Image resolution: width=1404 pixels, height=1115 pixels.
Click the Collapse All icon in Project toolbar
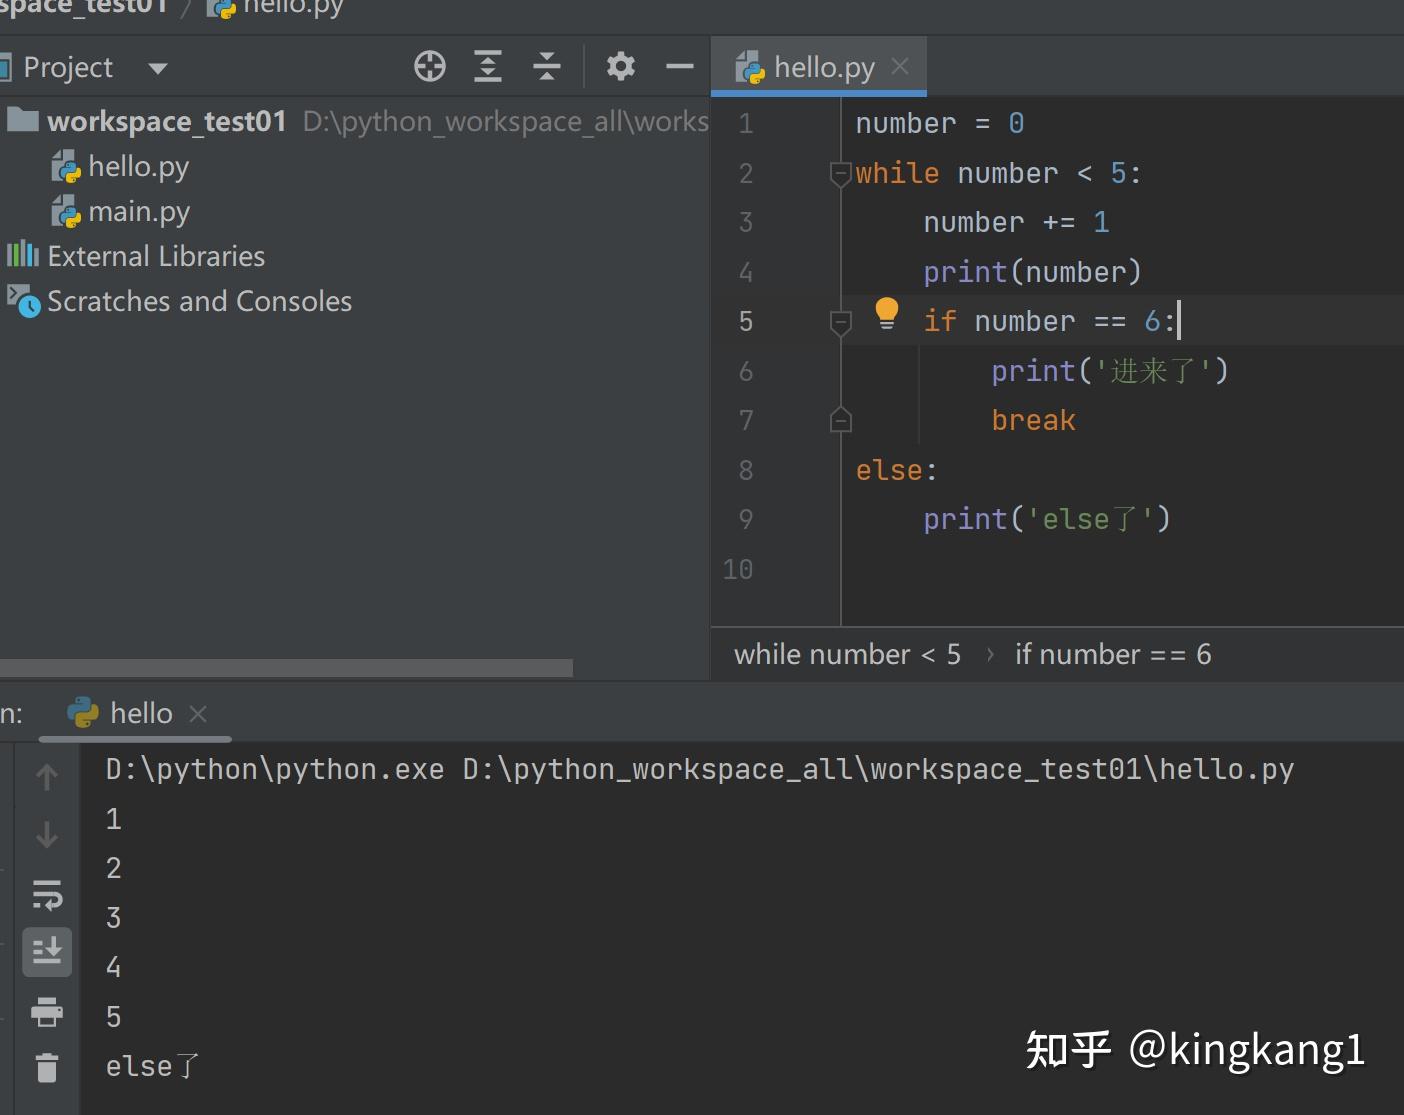(x=546, y=66)
